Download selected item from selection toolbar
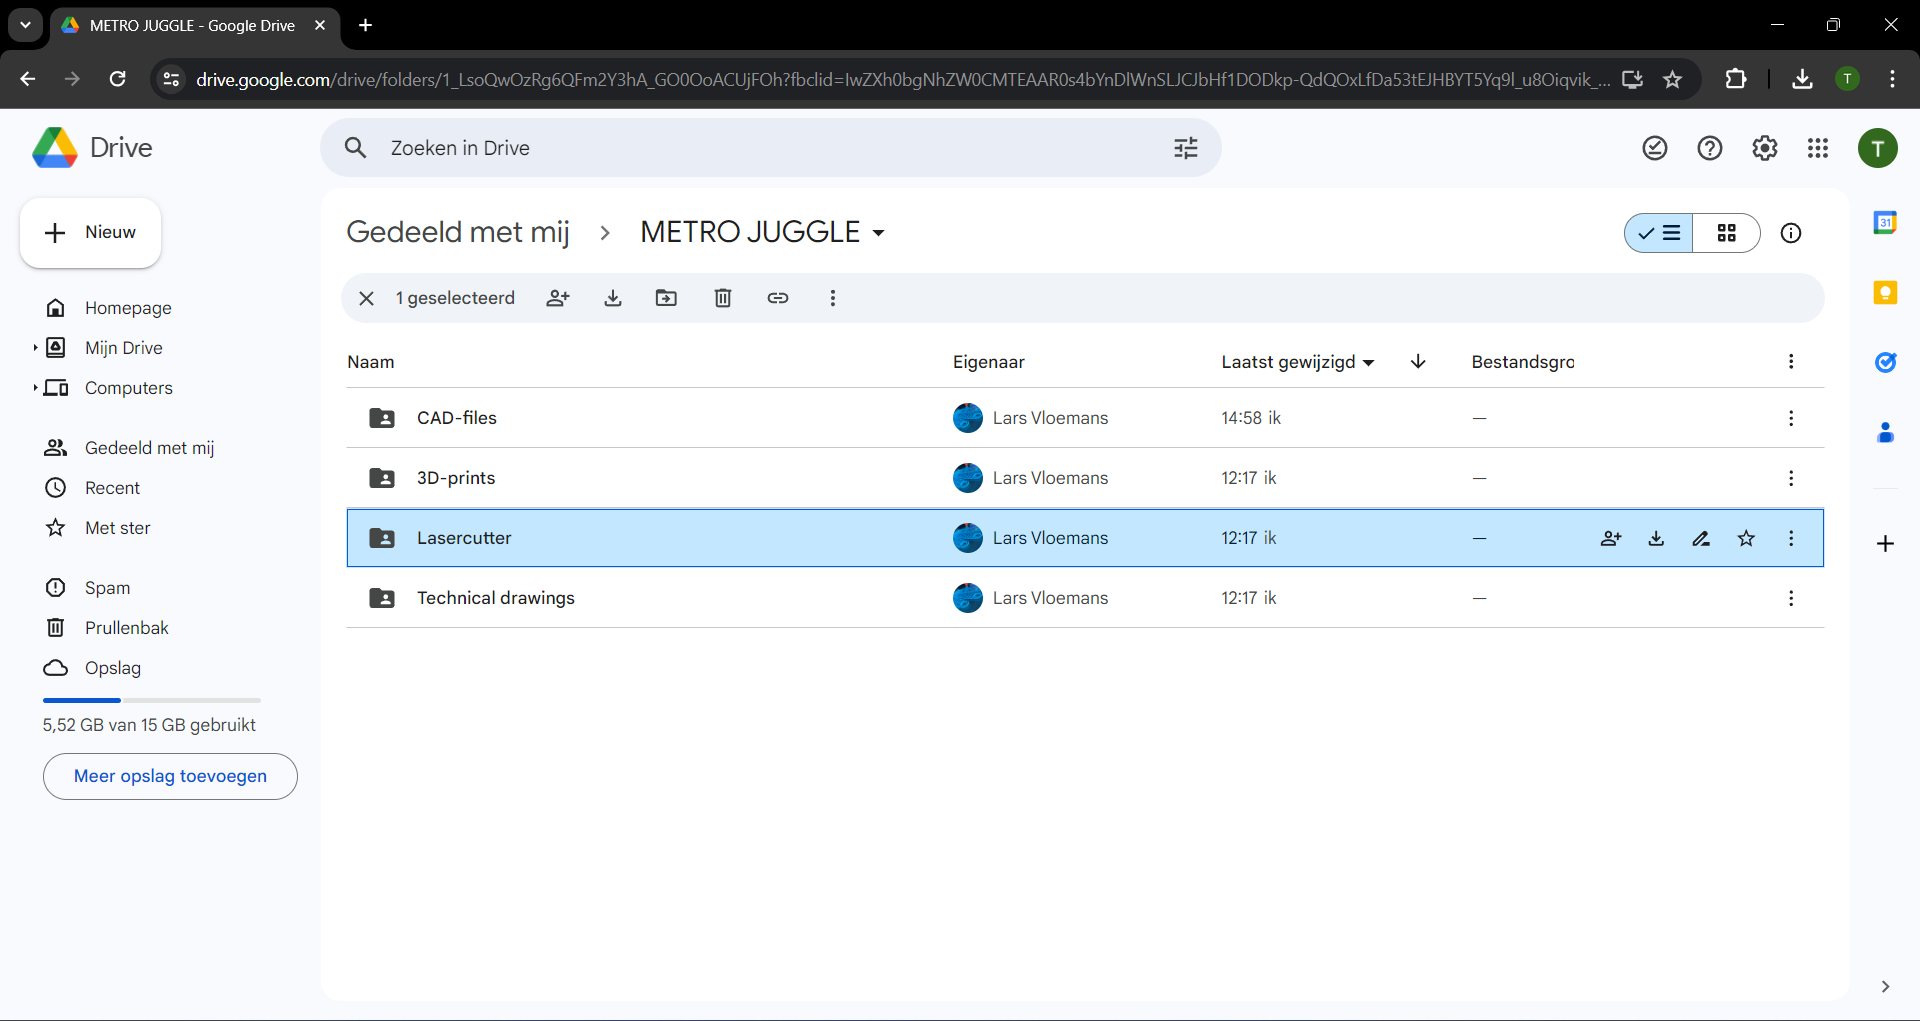The image size is (1920, 1021). (613, 298)
